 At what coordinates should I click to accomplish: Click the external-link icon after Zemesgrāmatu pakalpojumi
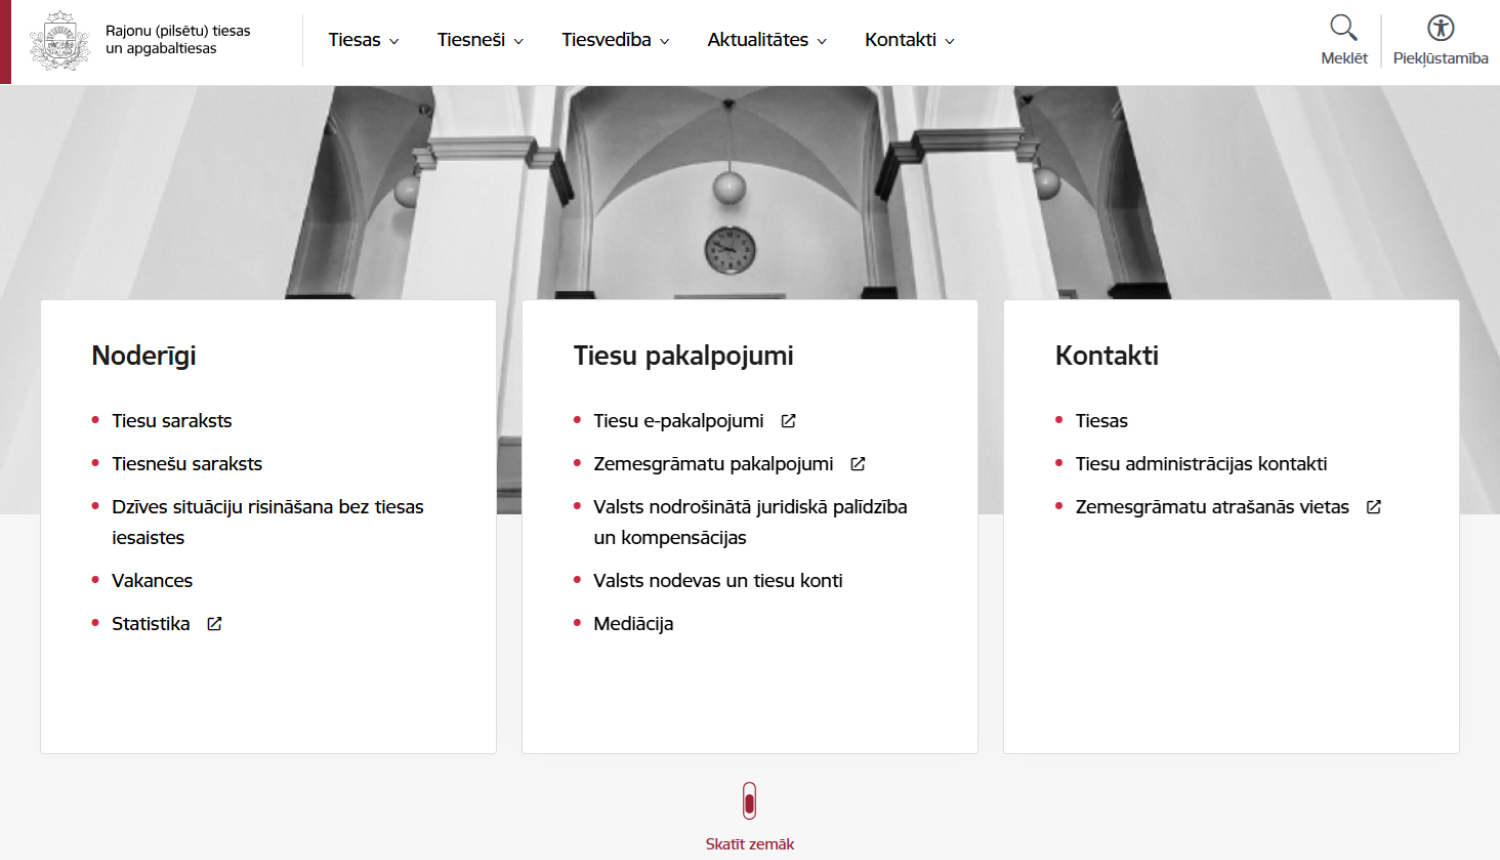(857, 463)
